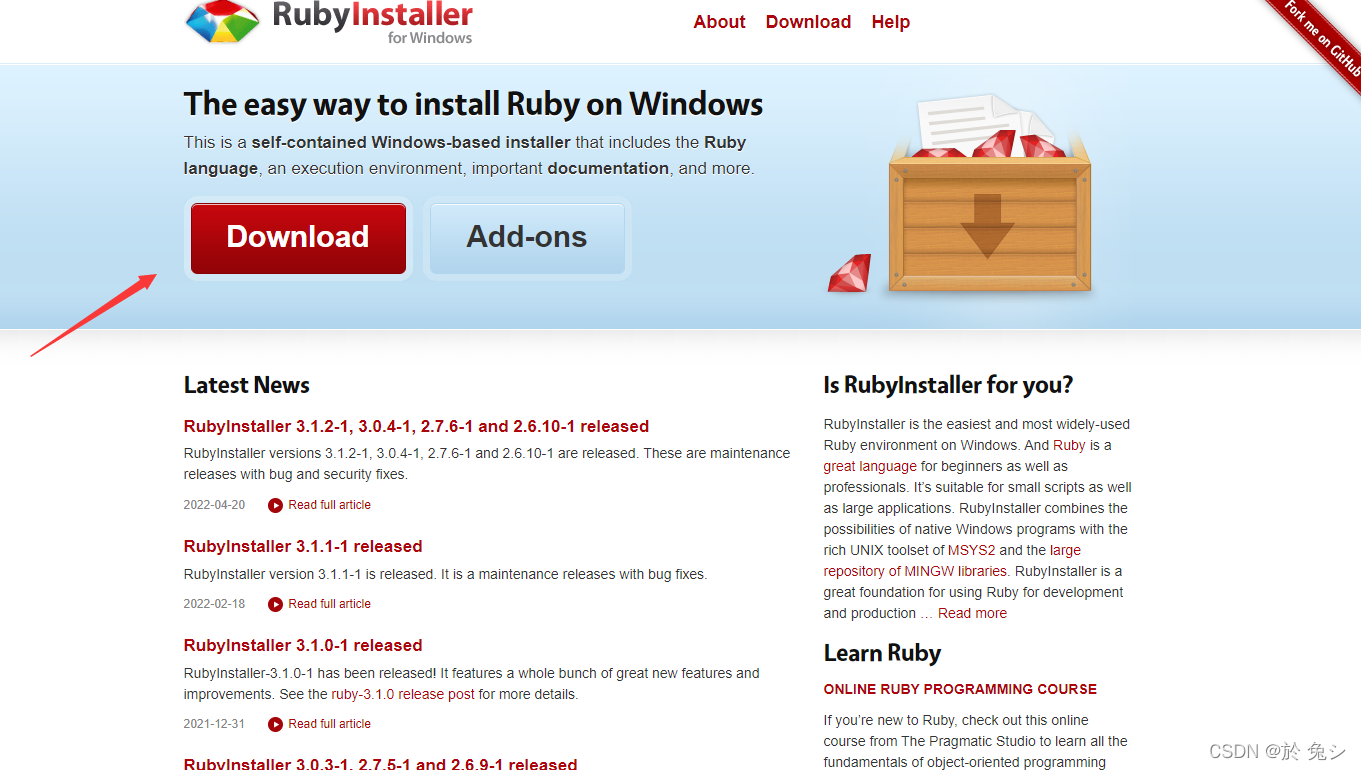Open ONLINE RUBY PROGRAMMING COURSE link
The image size is (1361, 770).
[960, 689]
